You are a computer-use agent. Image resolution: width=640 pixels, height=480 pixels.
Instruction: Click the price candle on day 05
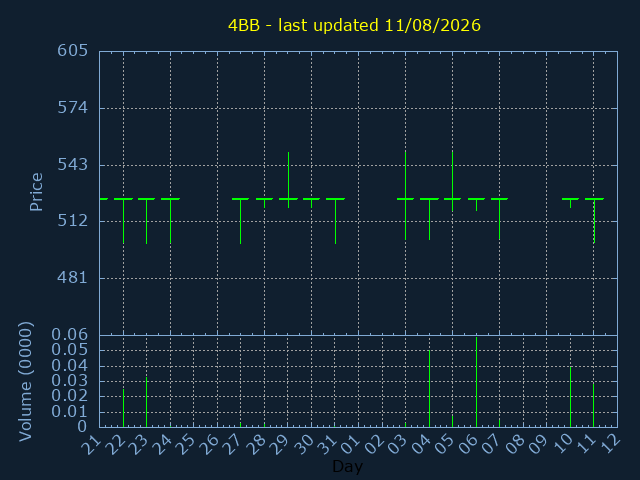(x=453, y=181)
